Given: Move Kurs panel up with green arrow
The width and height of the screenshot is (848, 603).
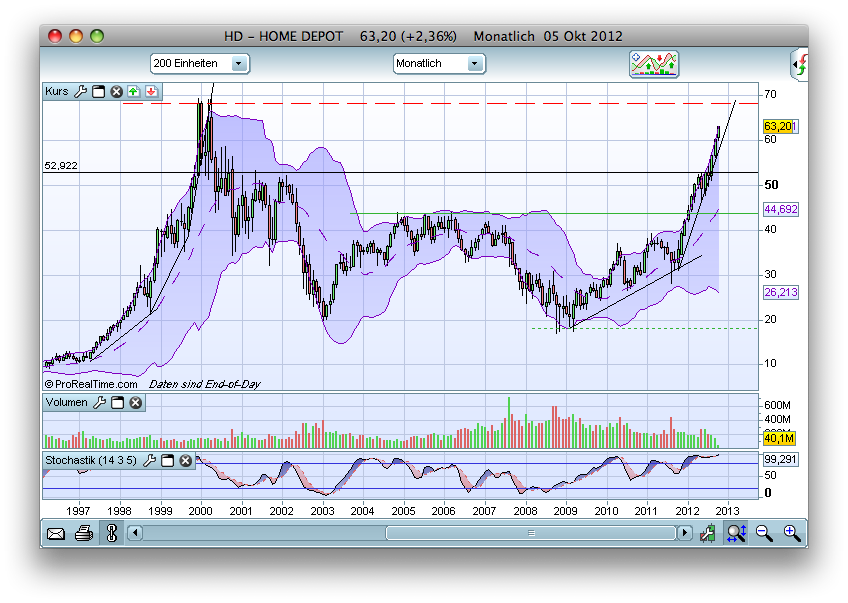Looking at the screenshot, I should coord(134,91).
